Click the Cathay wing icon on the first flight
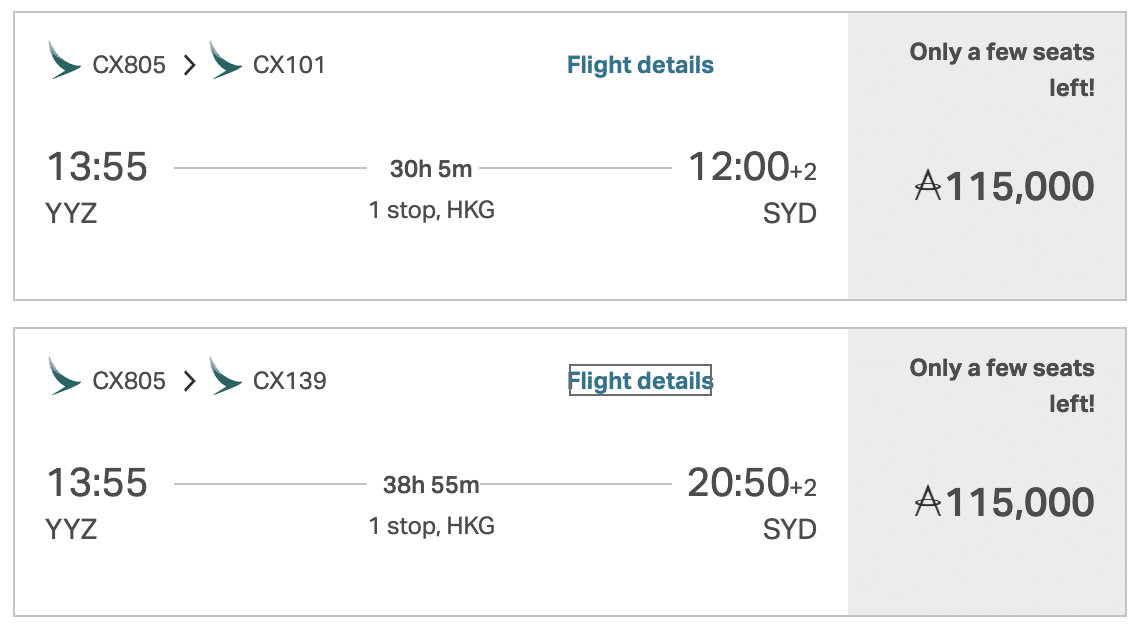The width and height of the screenshot is (1138, 630). coord(62,63)
